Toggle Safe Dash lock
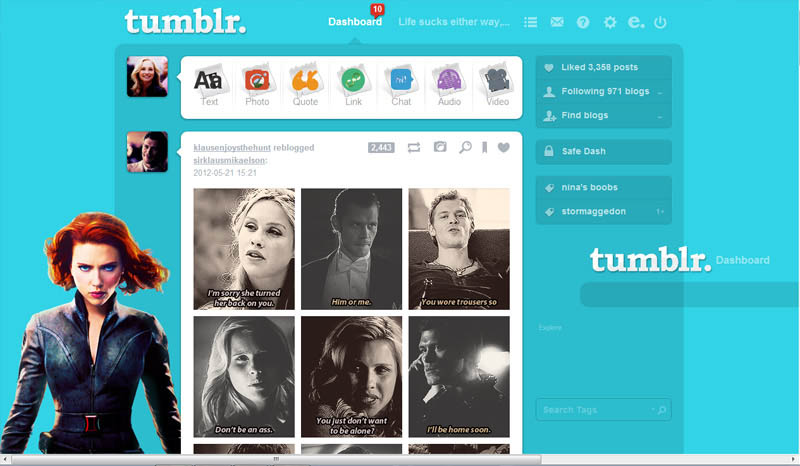The height and width of the screenshot is (466, 800). click(x=604, y=152)
